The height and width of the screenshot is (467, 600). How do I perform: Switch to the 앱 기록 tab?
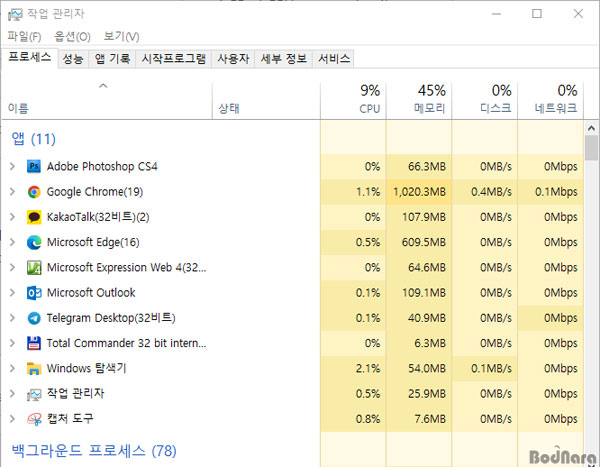(x=112, y=59)
